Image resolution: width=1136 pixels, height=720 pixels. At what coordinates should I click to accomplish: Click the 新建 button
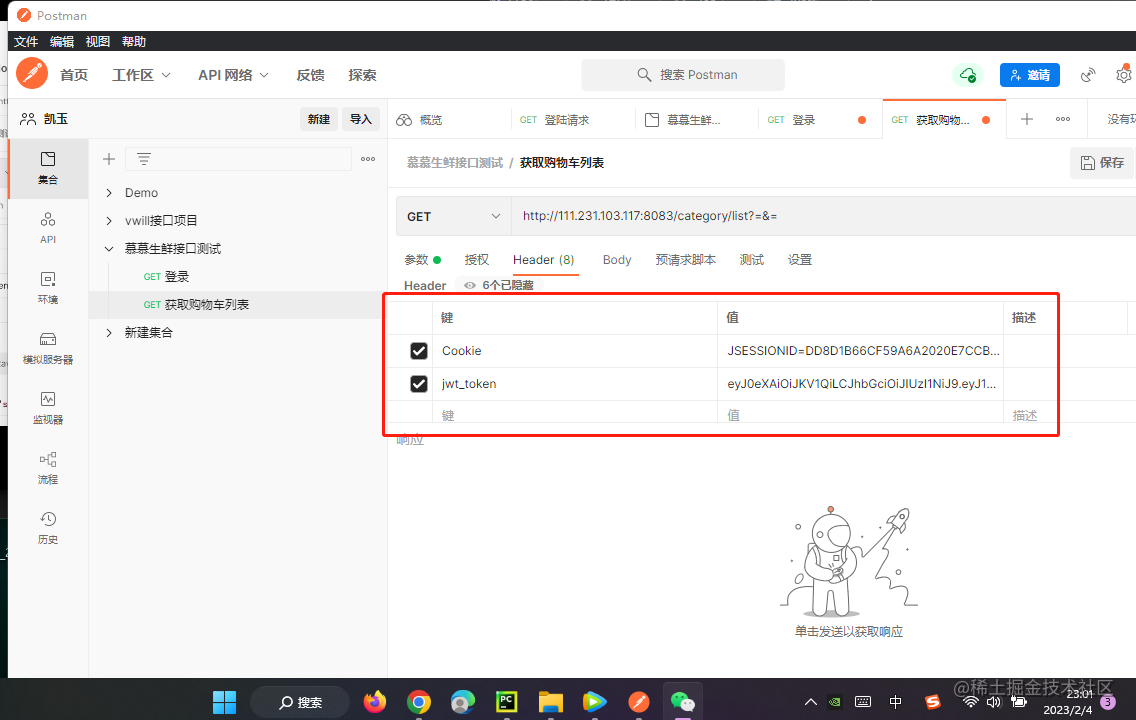(319, 119)
